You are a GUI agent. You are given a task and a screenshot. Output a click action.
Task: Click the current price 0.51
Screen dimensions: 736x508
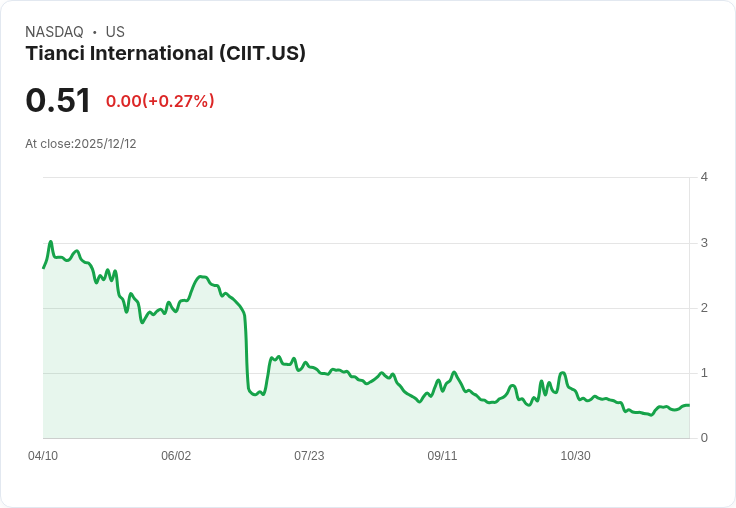(x=58, y=100)
